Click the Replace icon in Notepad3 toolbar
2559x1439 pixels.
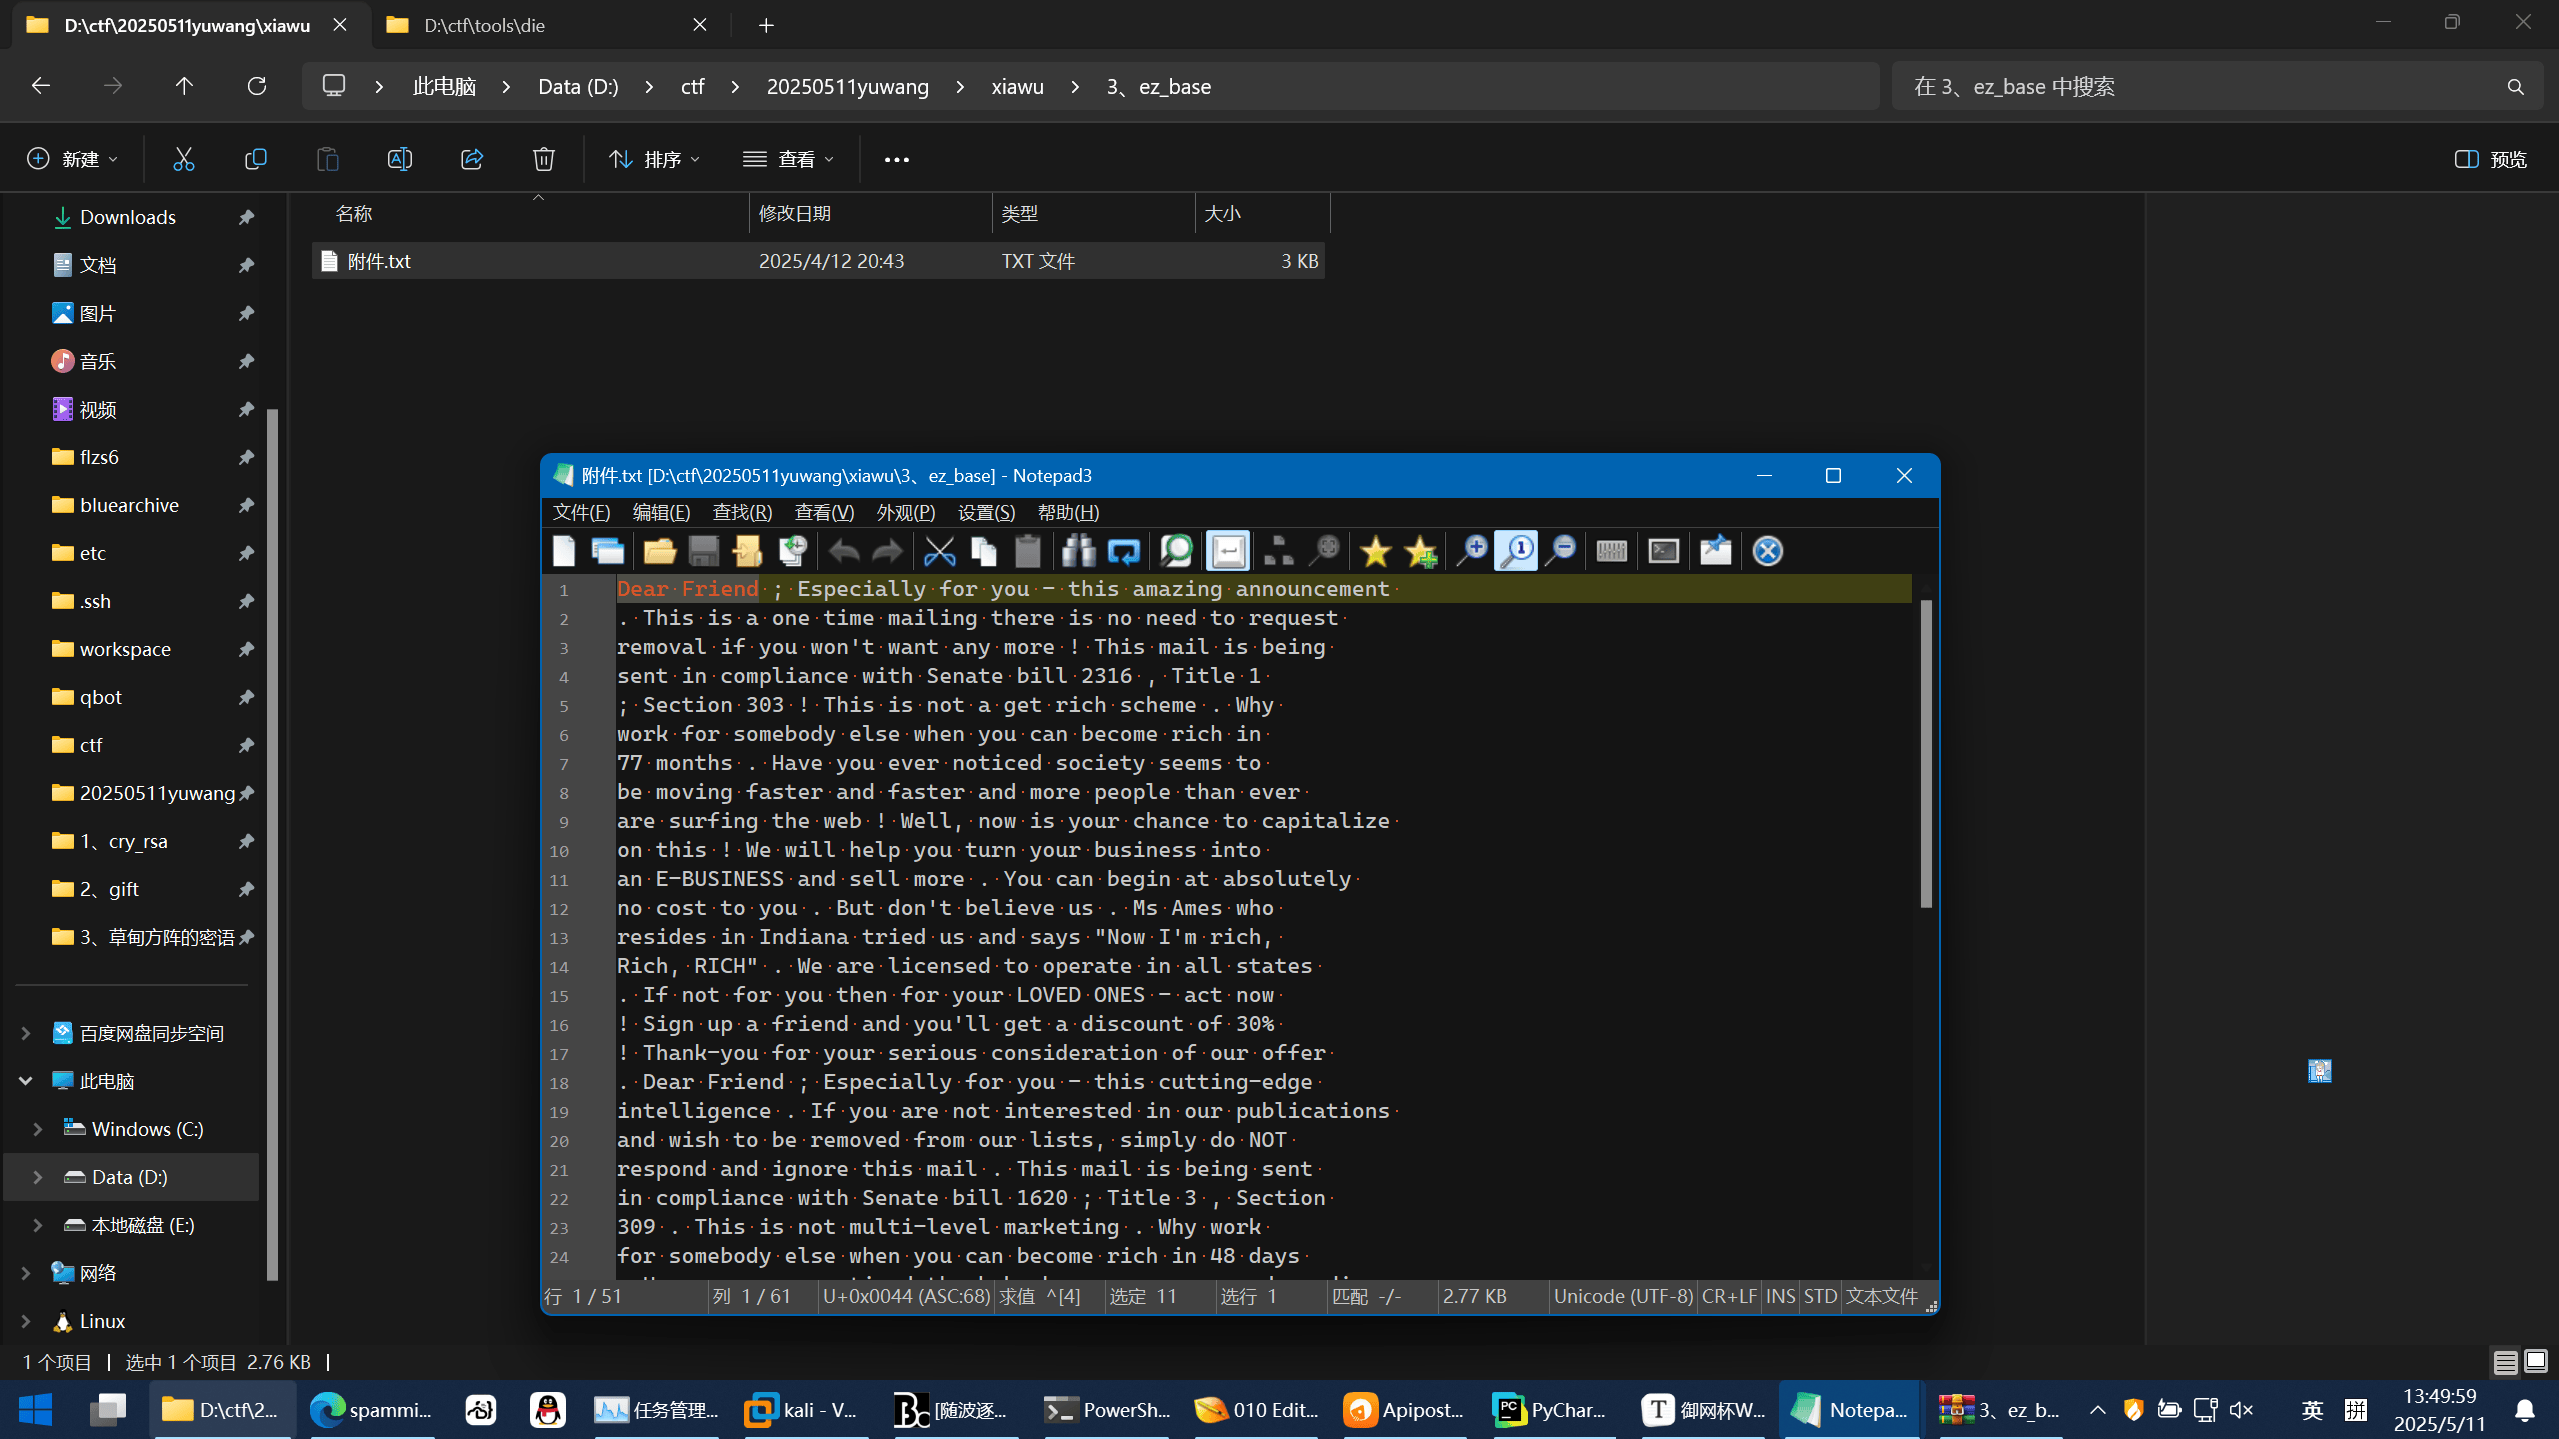pyautogui.click(x=1123, y=551)
